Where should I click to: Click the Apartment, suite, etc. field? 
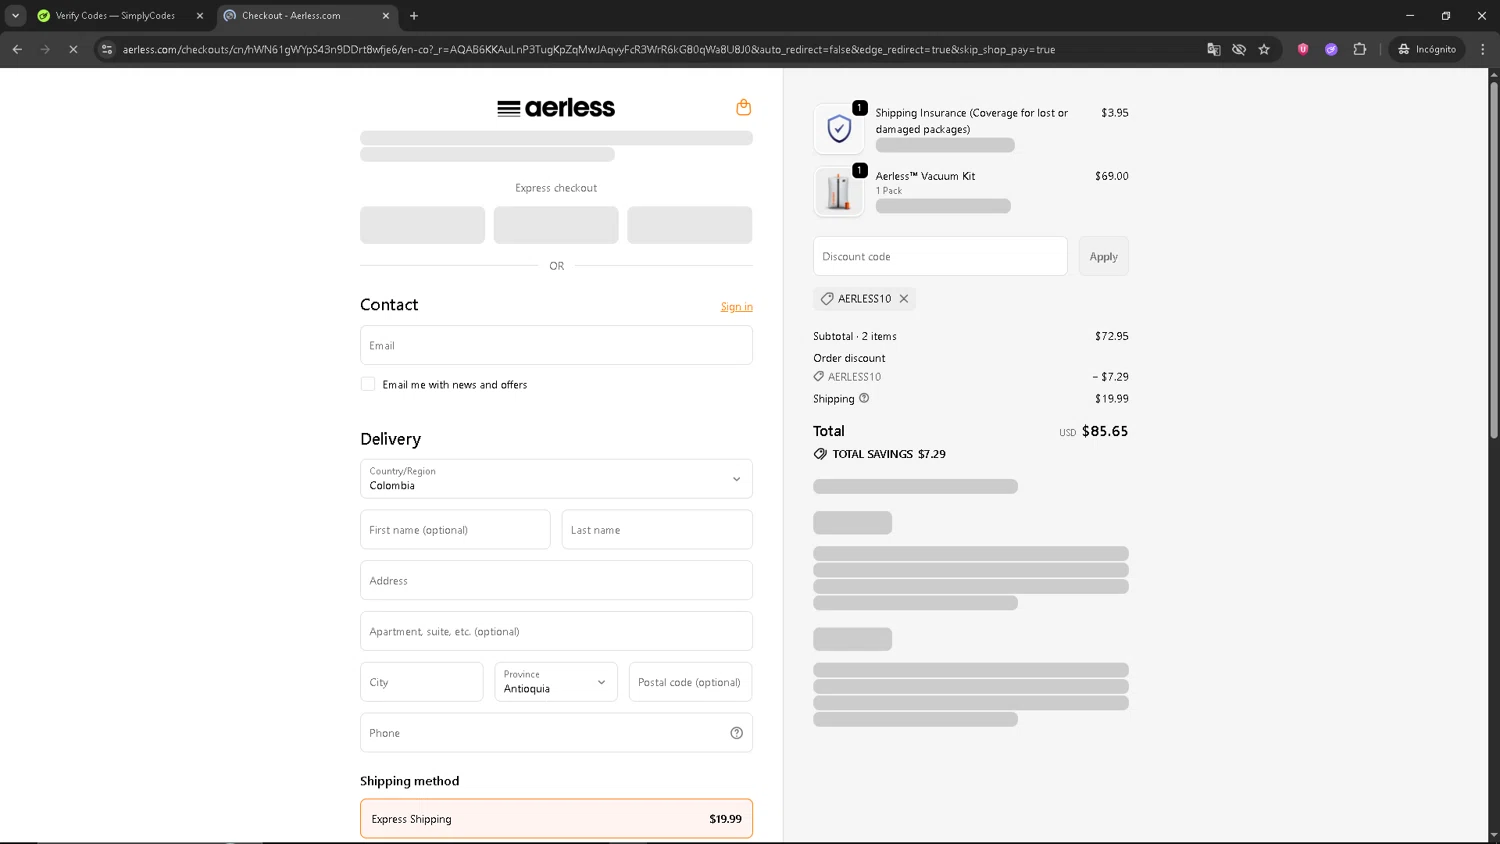556,632
